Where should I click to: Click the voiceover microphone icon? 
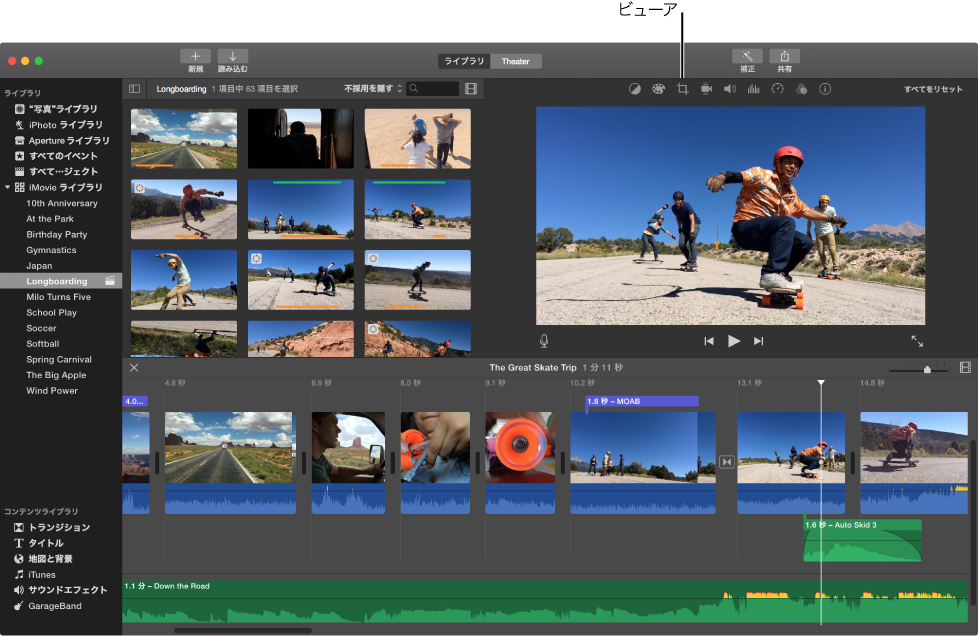pos(544,341)
